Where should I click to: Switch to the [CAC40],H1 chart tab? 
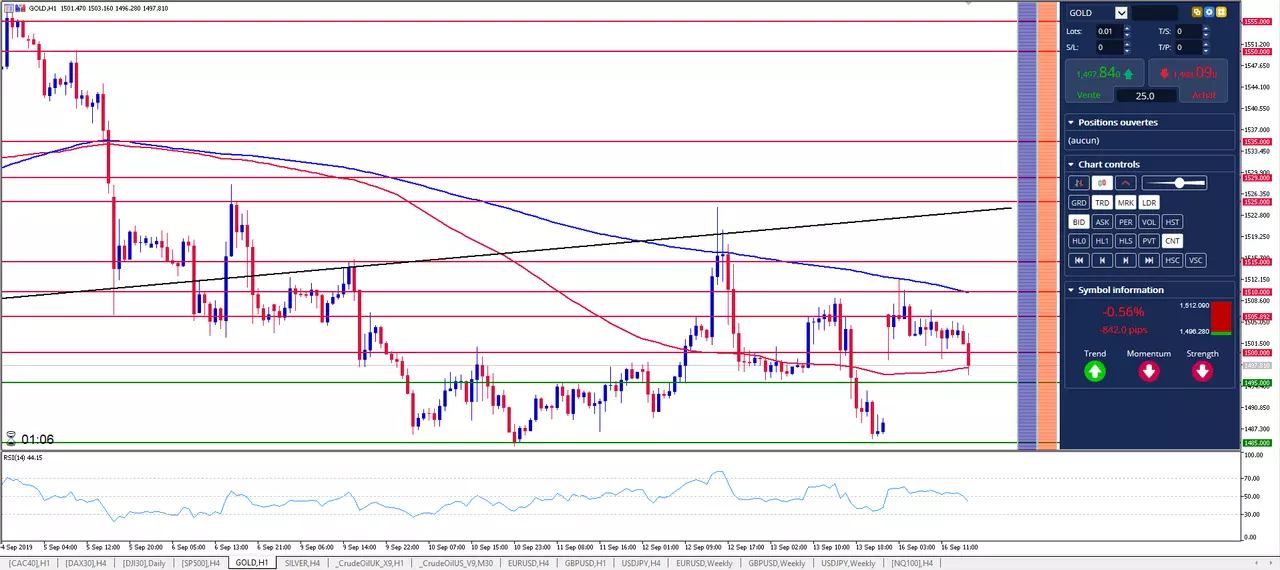click(x=30, y=563)
